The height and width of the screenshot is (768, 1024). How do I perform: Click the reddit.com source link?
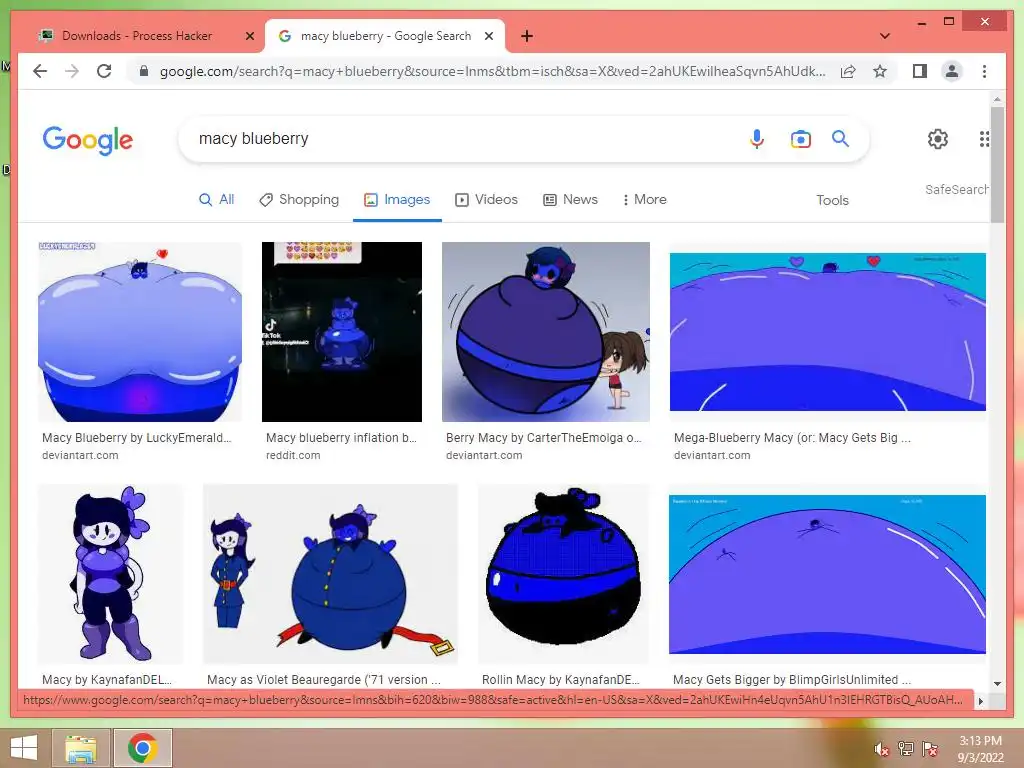coord(293,455)
